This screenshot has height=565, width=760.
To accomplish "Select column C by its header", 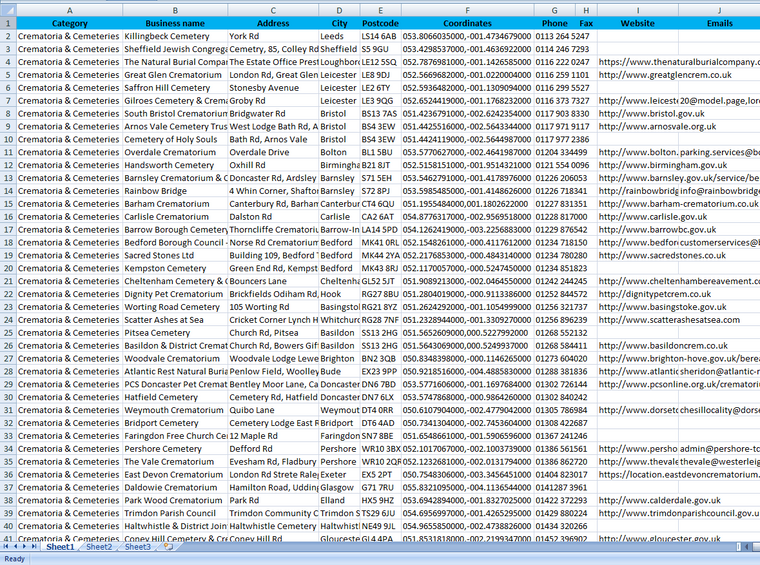I will point(273,10).
